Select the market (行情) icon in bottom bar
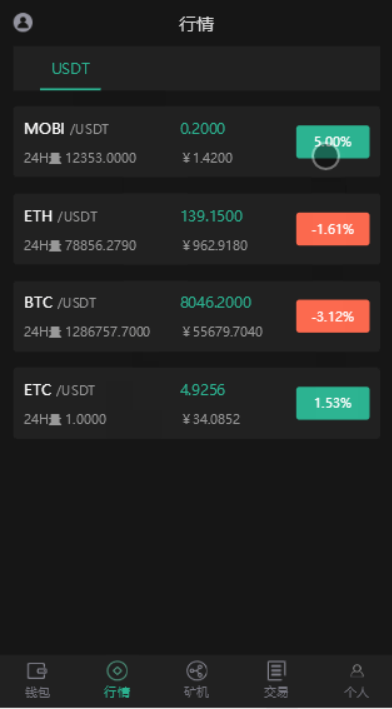This screenshot has height=709, width=392. 117,671
